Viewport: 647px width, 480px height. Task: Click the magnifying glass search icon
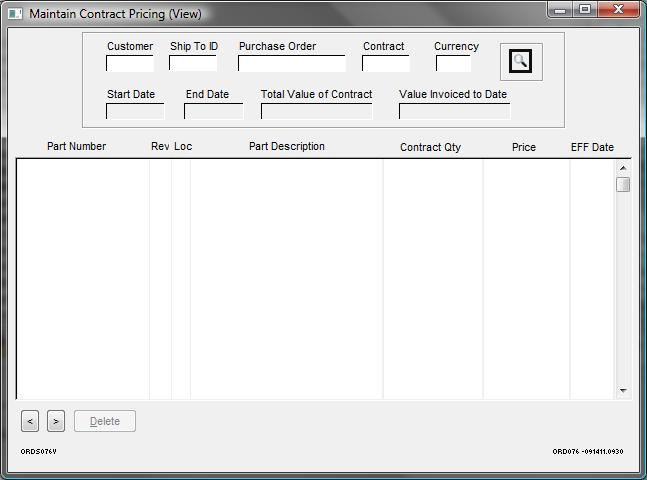(x=521, y=61)
